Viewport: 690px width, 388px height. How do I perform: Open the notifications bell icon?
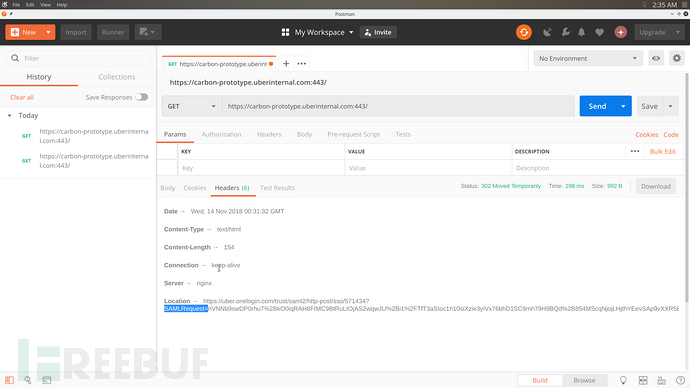(x=581, y=32)
